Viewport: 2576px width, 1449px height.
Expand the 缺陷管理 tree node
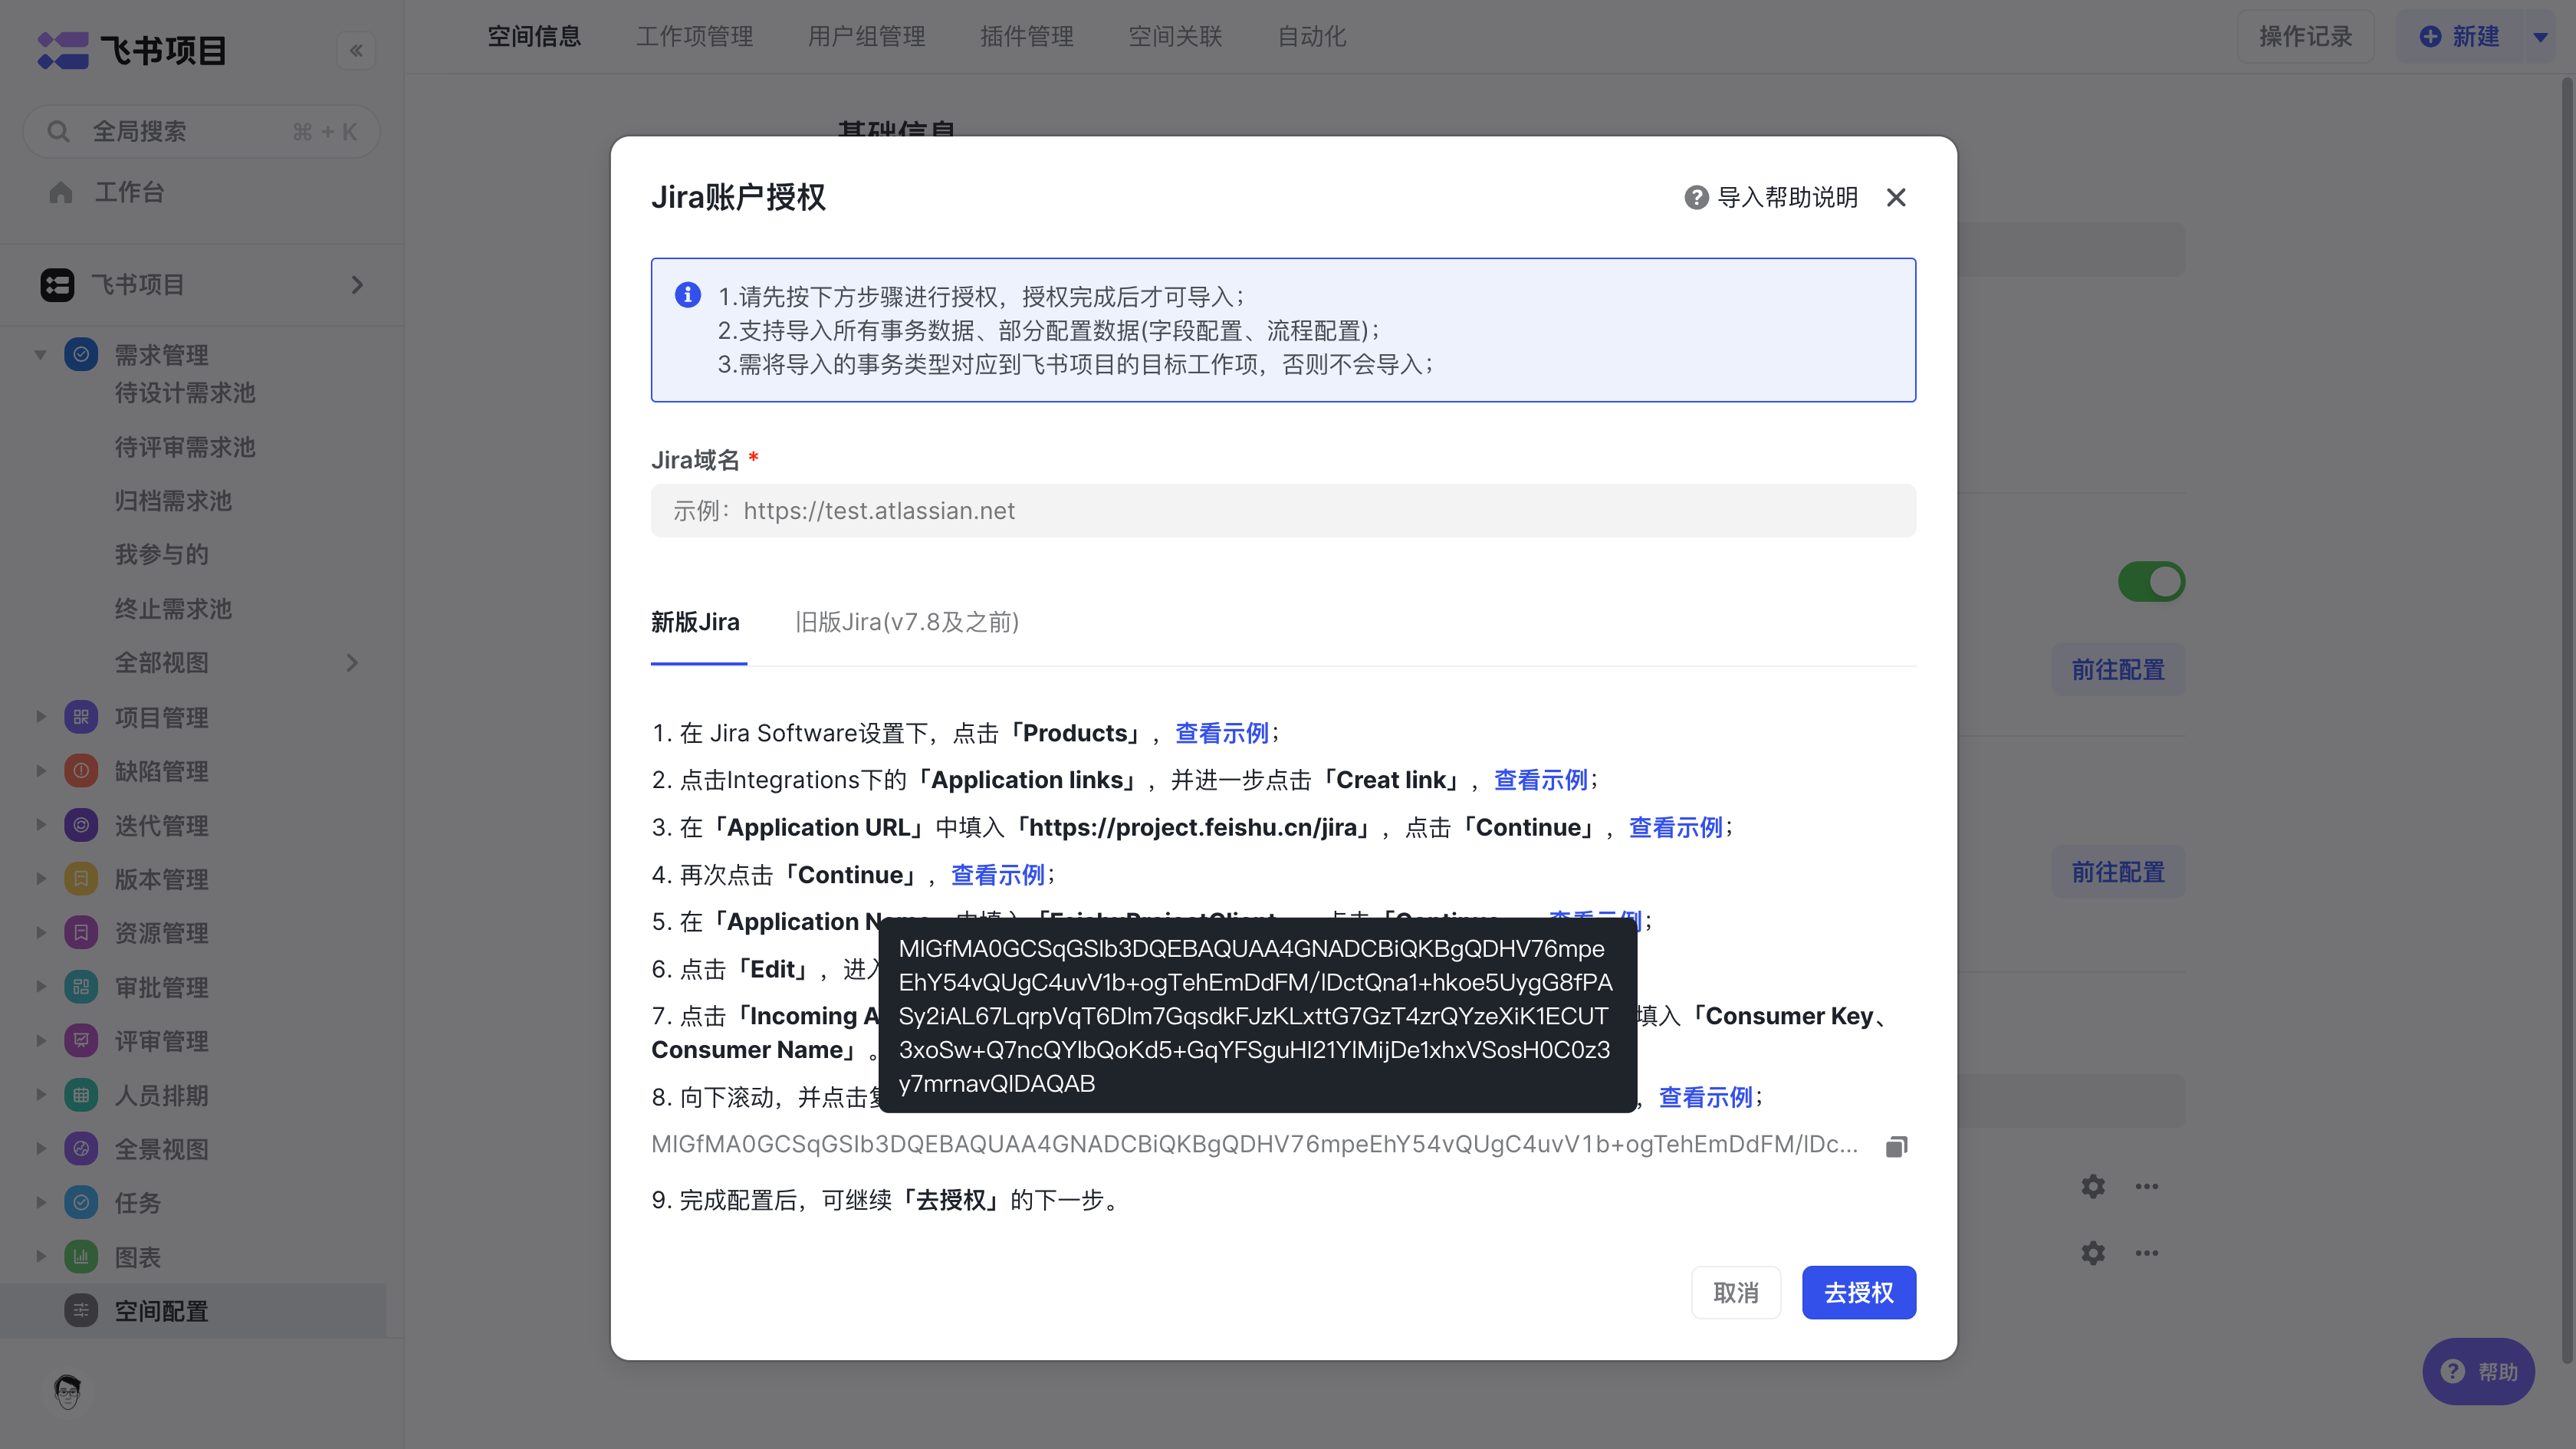pos(40,771)
